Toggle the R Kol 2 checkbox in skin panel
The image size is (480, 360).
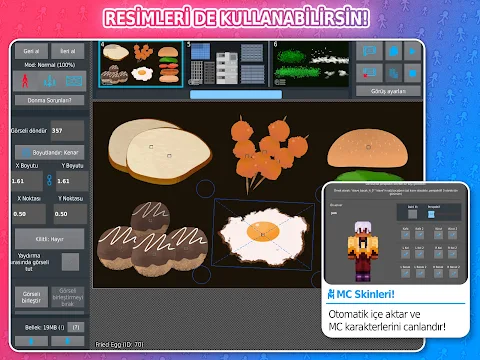coord(452,254)
